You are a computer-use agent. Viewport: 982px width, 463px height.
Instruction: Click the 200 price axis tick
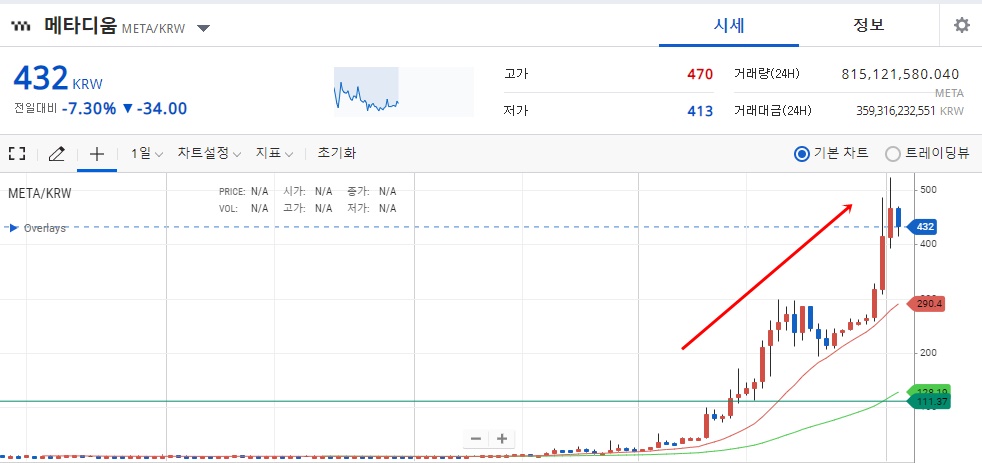point(928,353)
